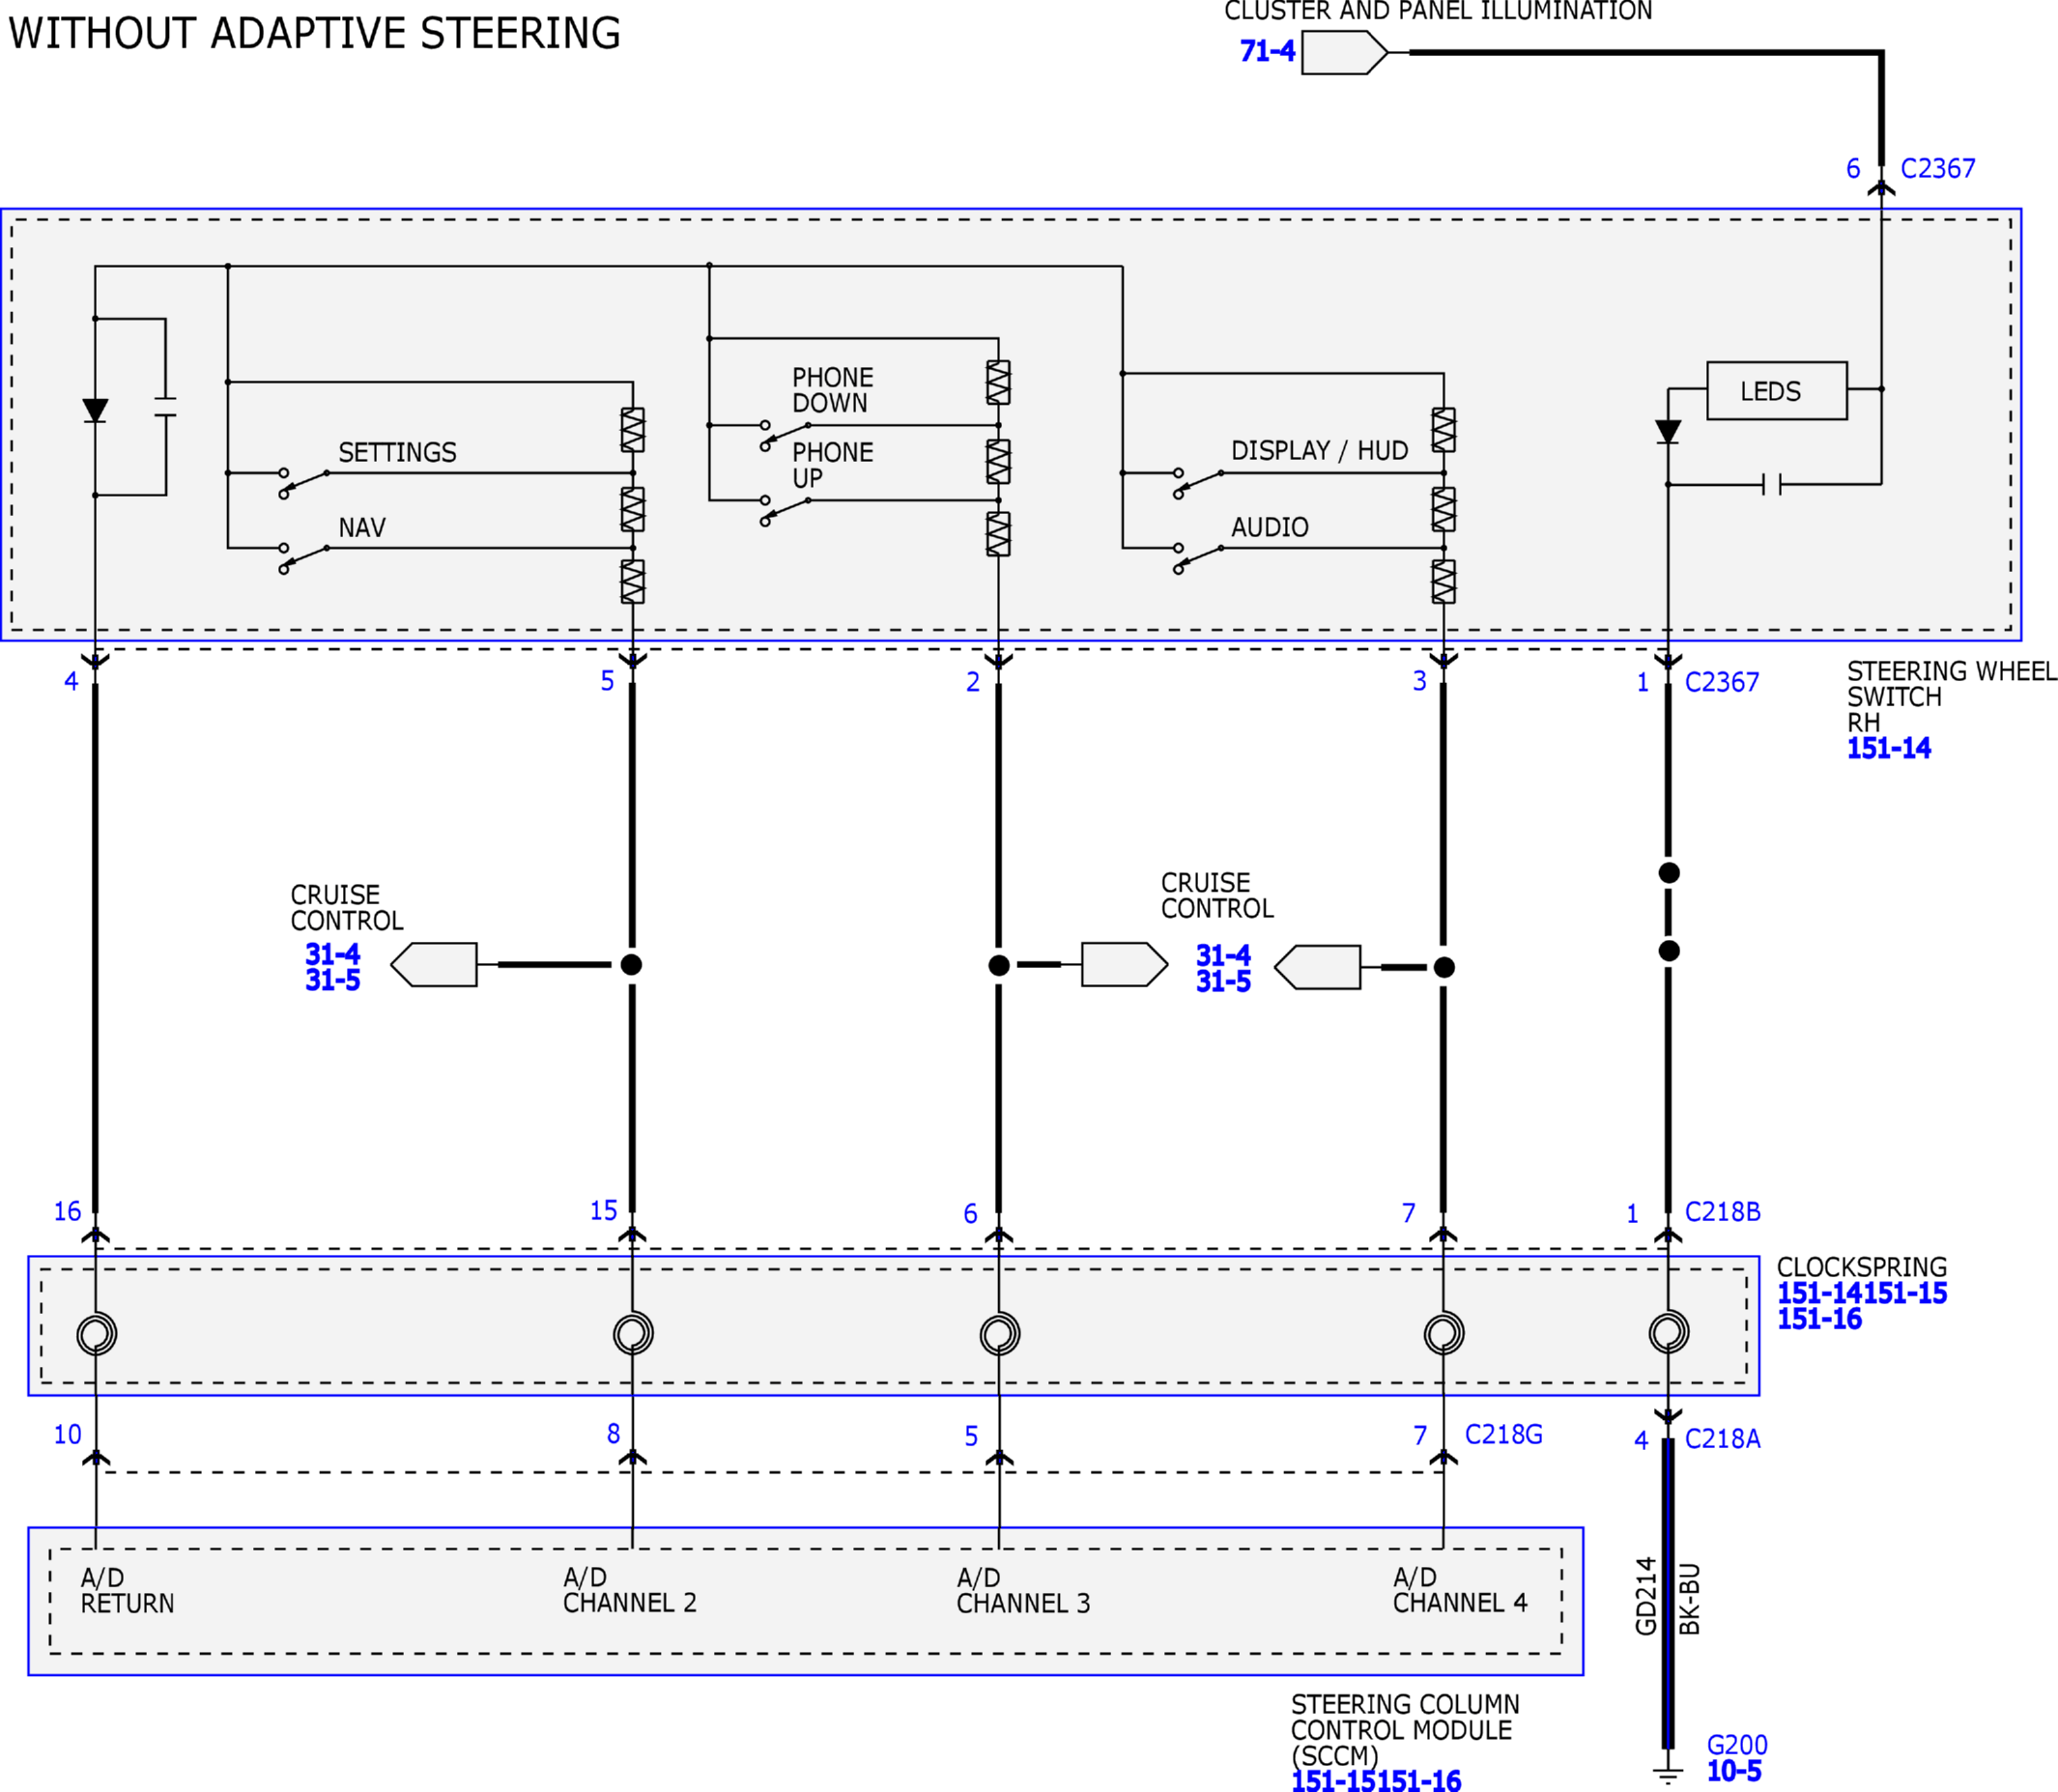The width and height of the screenshot is (2058, 1792).
Task: Click the A/D CHANNEL 4 label
Action: 1460,1590
